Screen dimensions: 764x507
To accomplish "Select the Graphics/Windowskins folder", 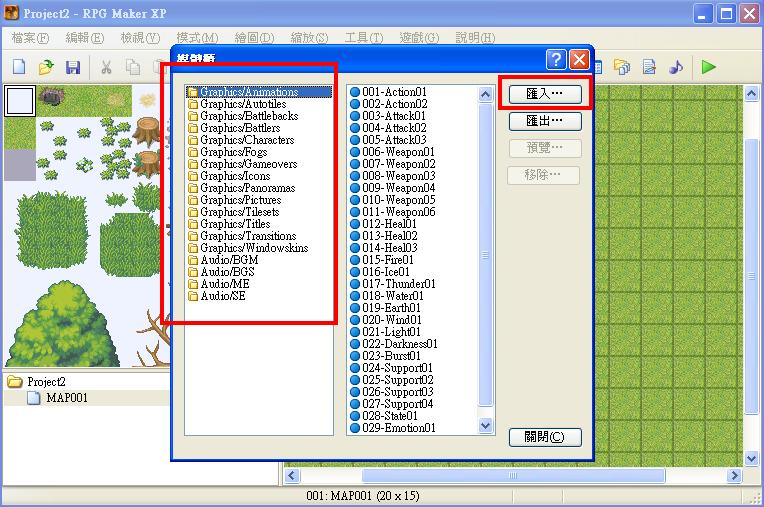I will (248, 248).
